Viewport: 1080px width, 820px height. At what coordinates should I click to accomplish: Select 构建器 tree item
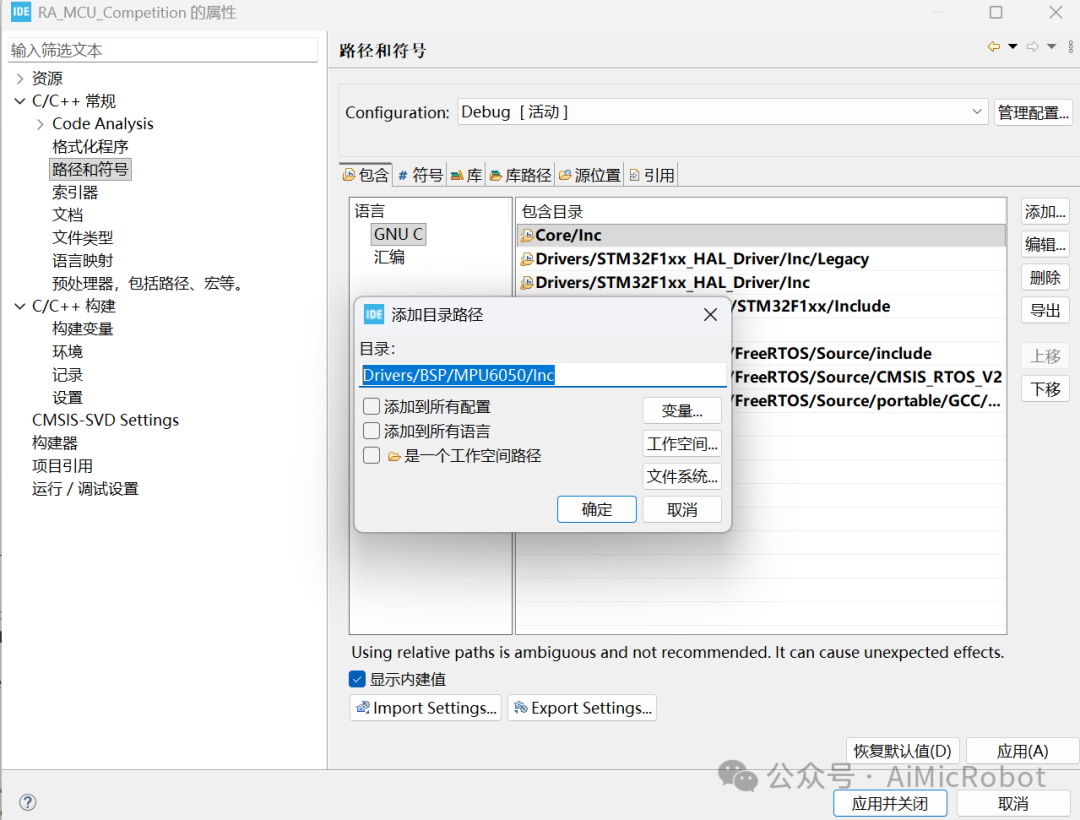click(x=55, y=443)
